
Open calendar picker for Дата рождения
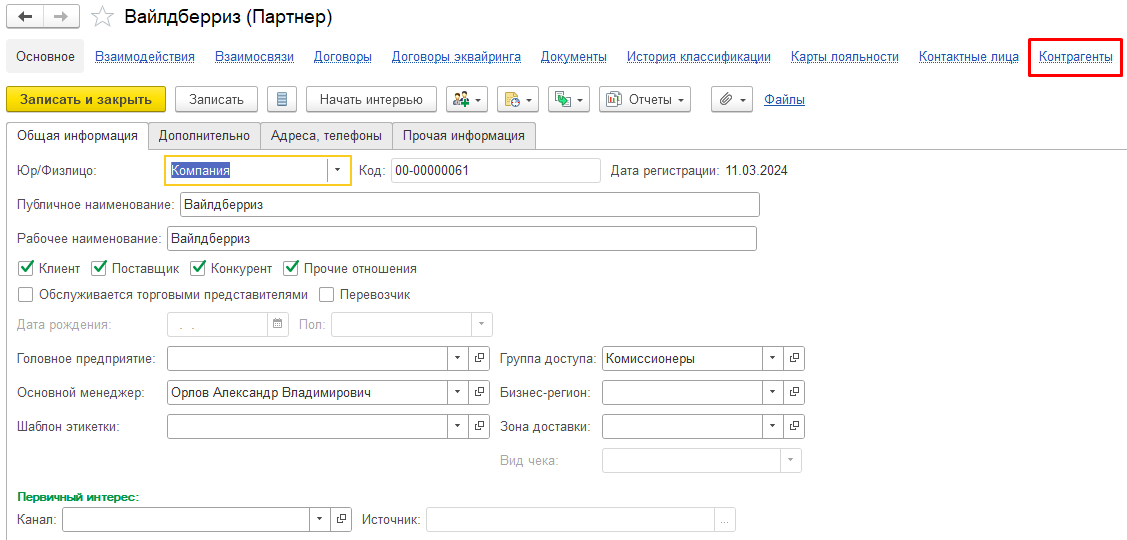(278, 324)
